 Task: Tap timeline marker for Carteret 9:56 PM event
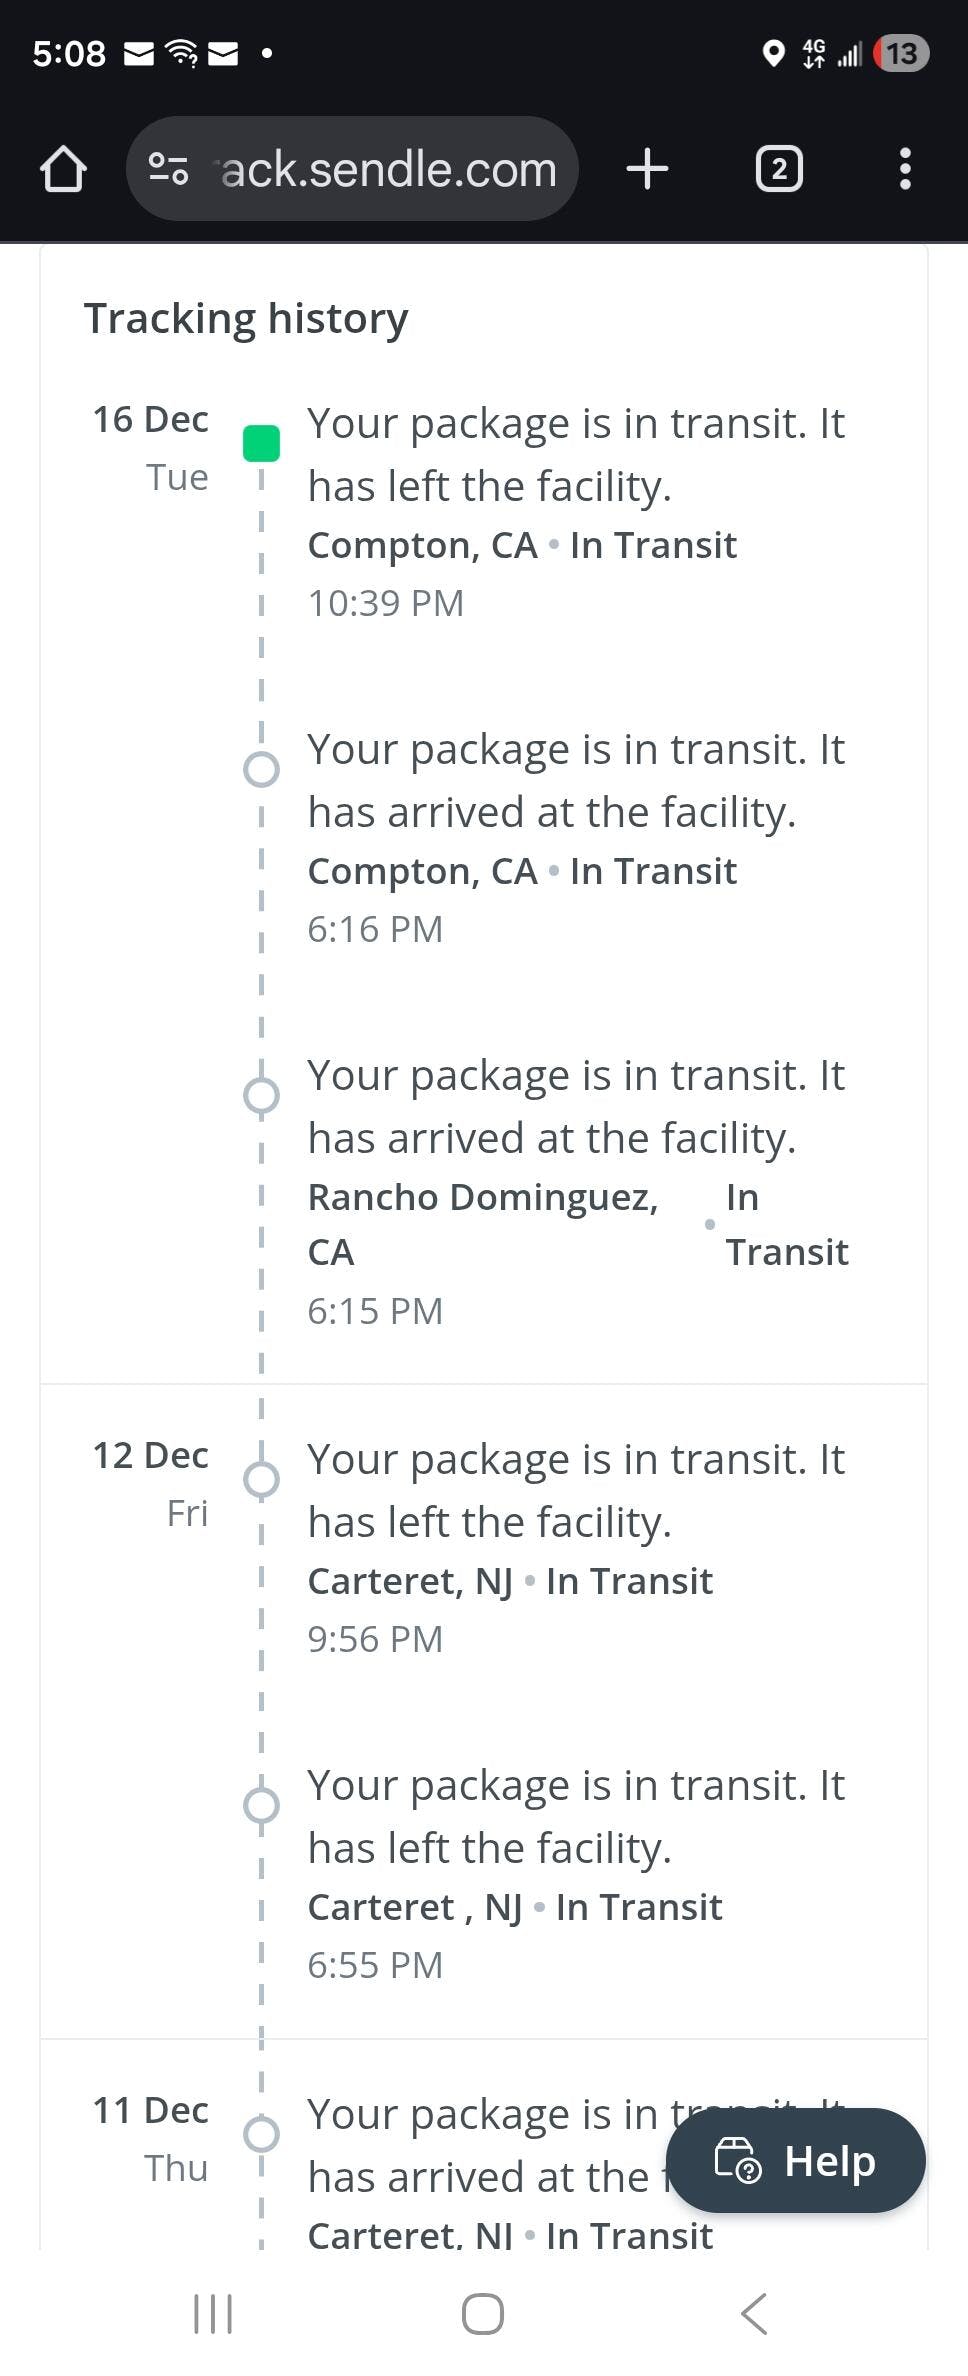pos(261,1479)
